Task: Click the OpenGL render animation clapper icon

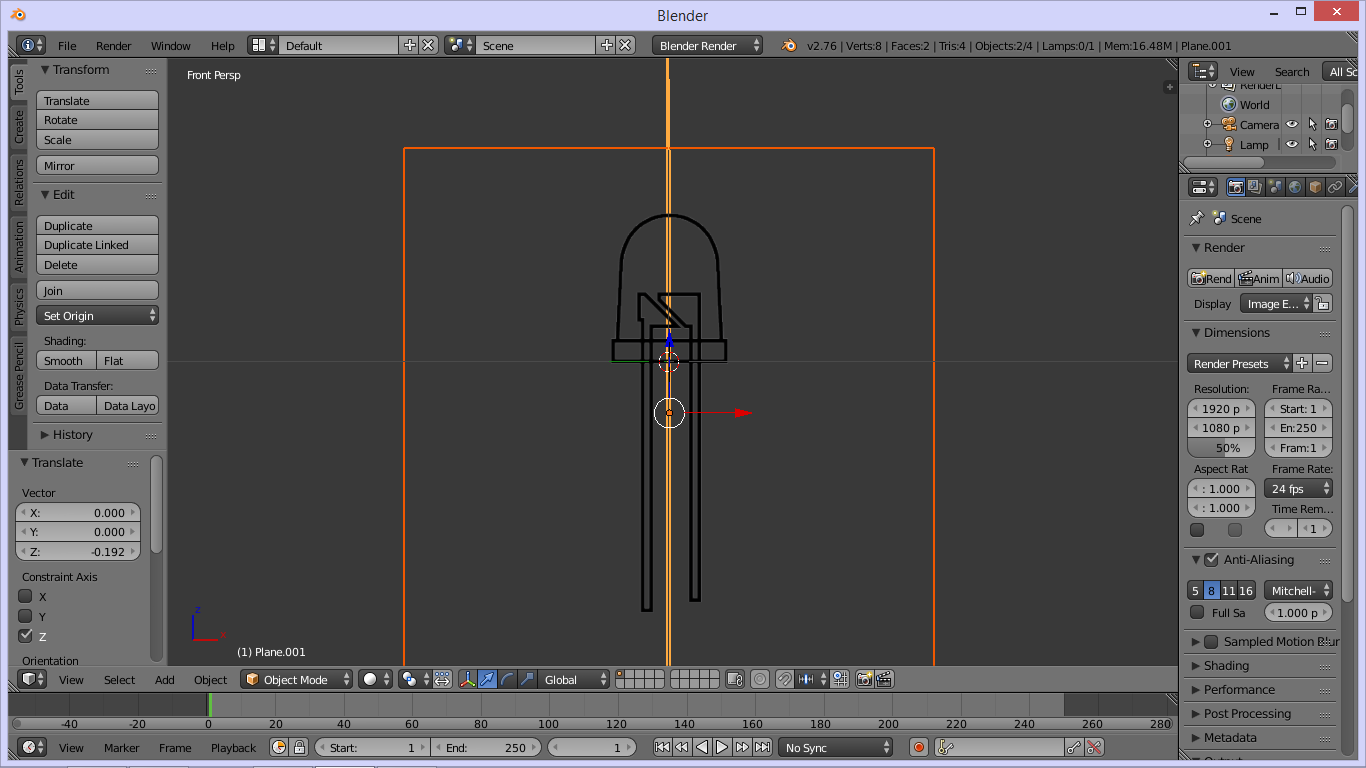Action: click(x=884, y=679)
